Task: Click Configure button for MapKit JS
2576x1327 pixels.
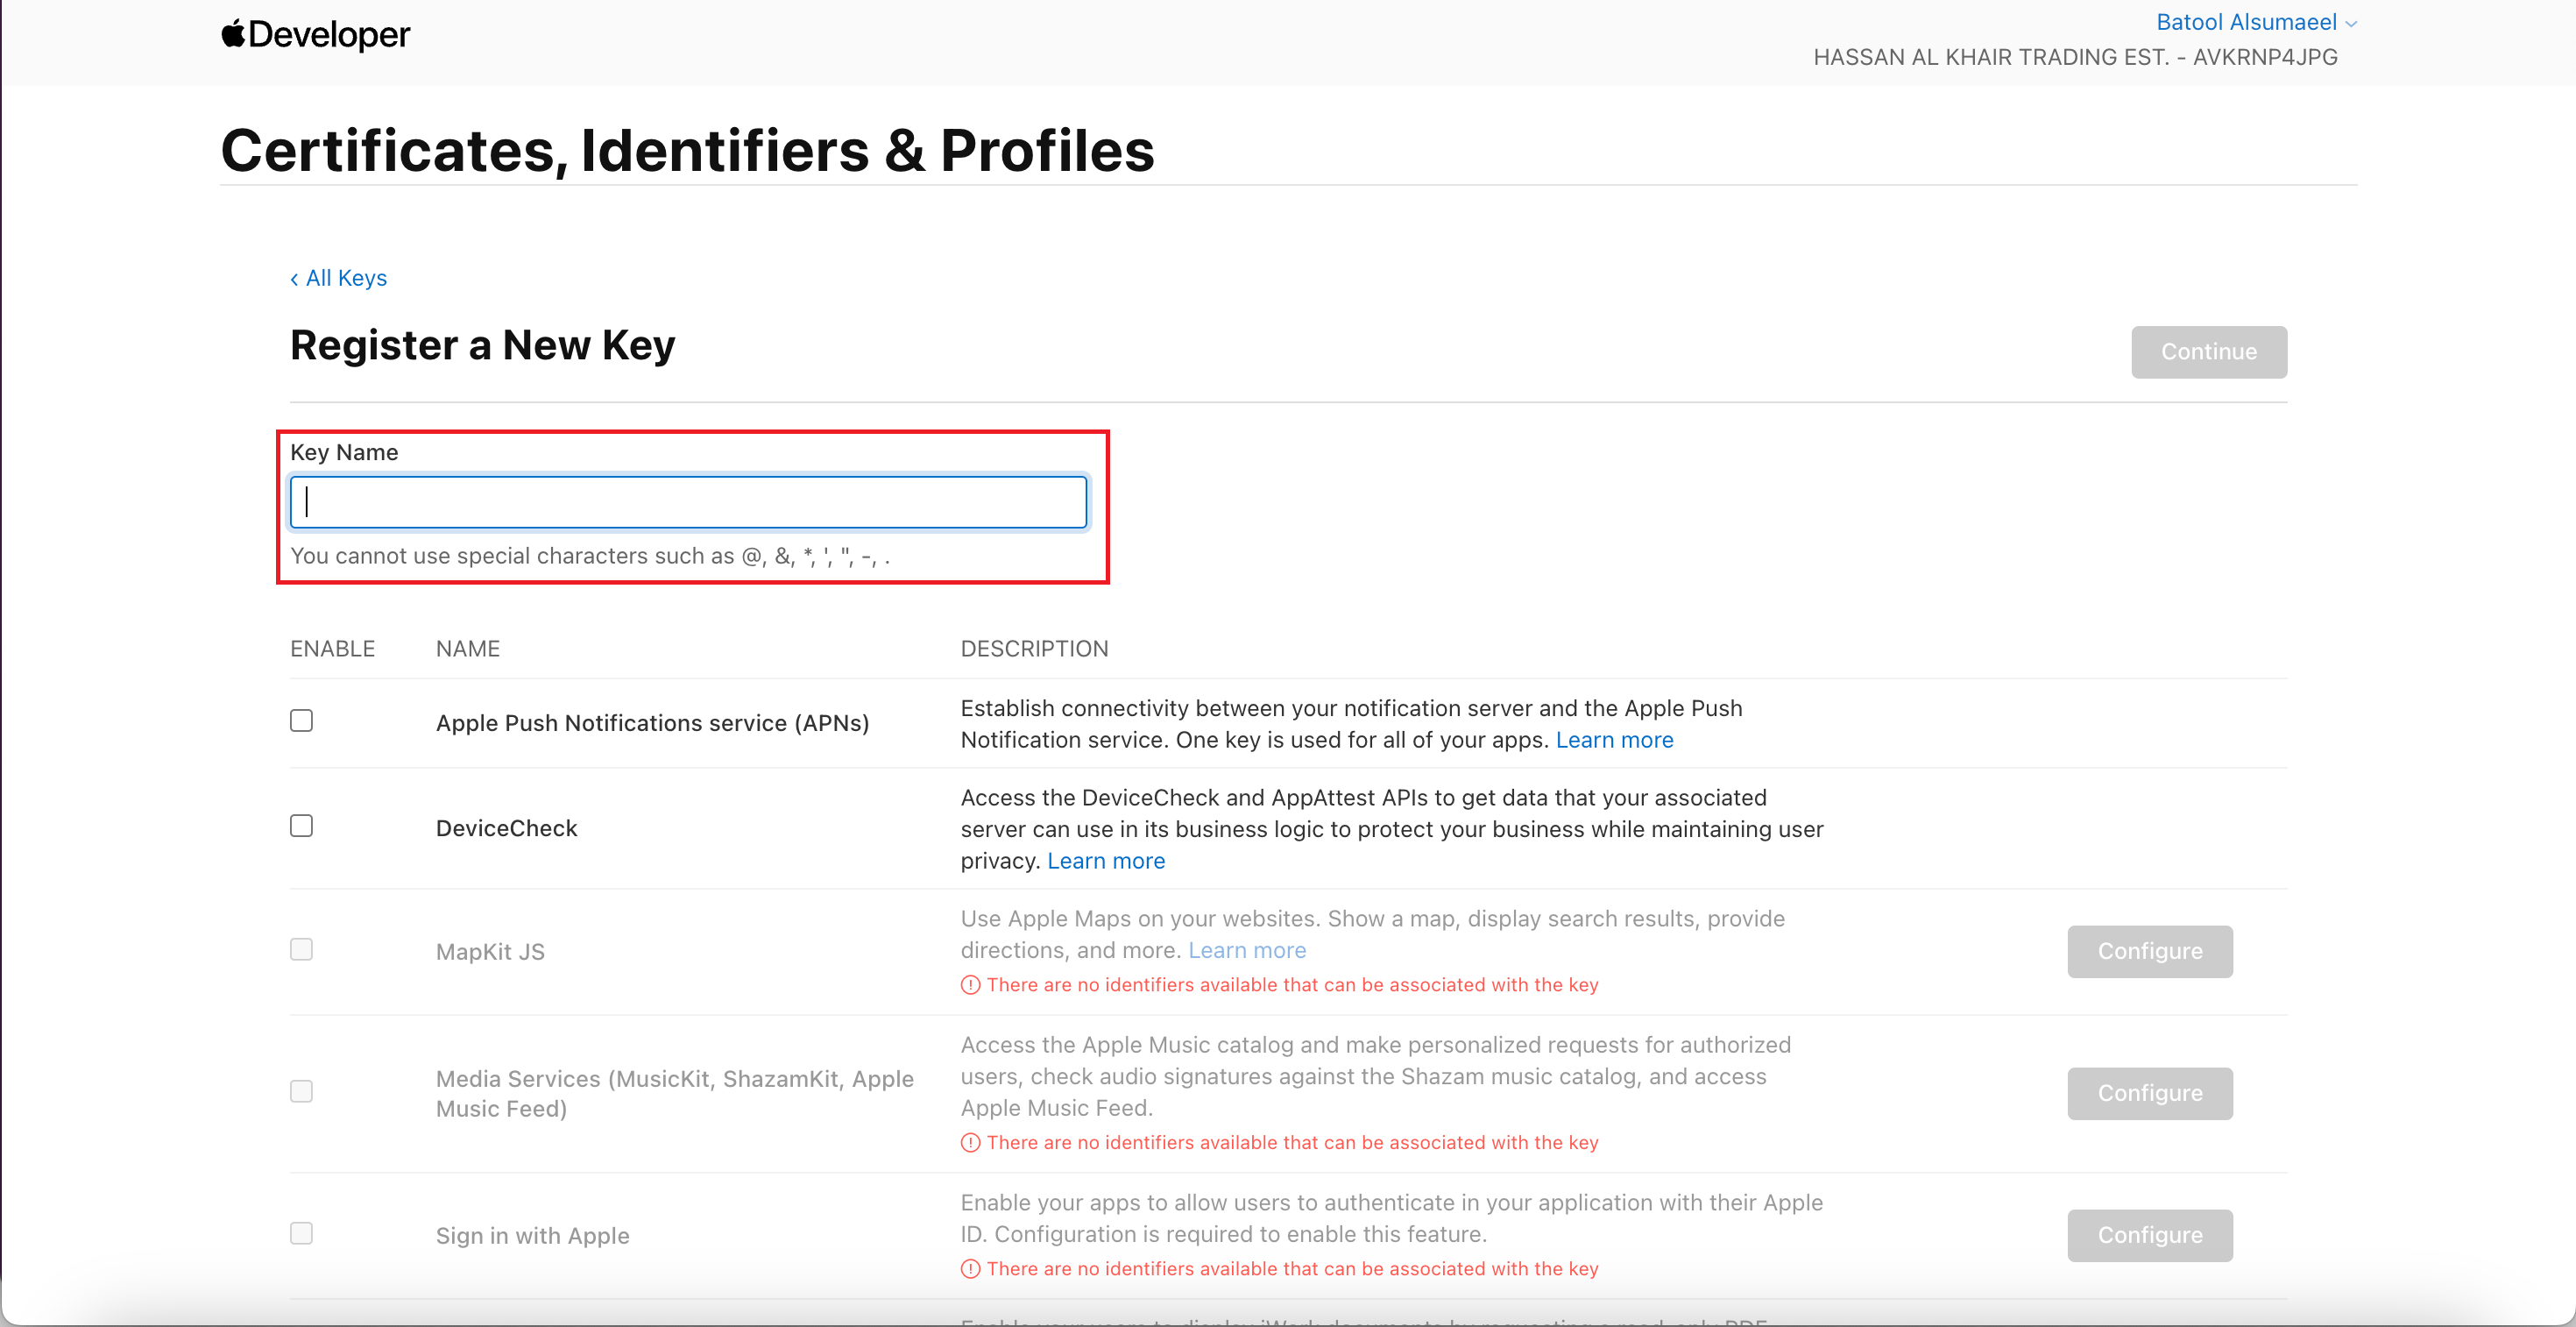Action: (2150, 951)
